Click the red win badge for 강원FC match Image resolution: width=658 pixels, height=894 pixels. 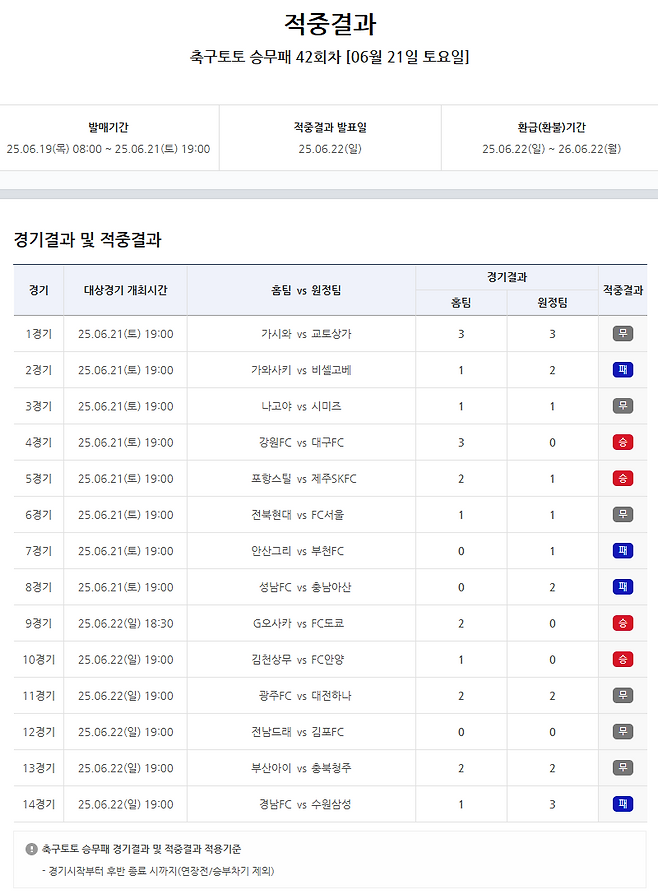(622, 442)
